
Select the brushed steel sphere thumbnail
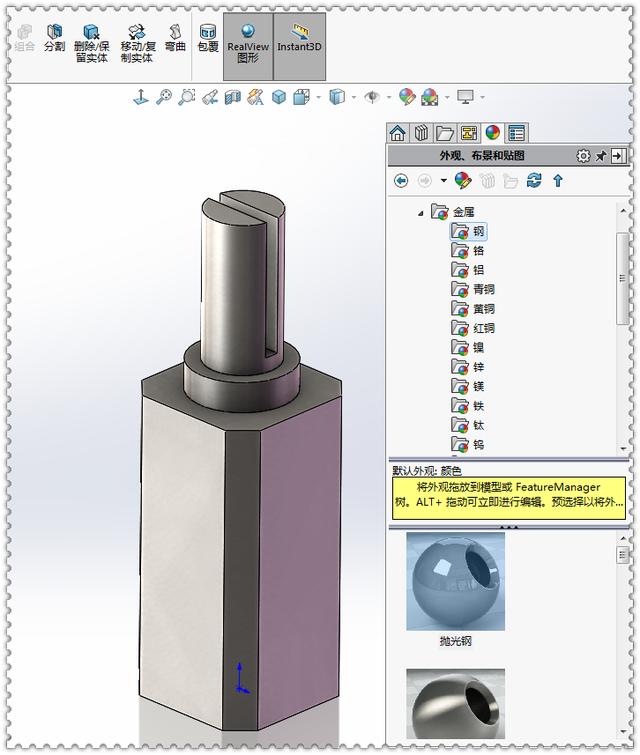click(x=456, y=703)
